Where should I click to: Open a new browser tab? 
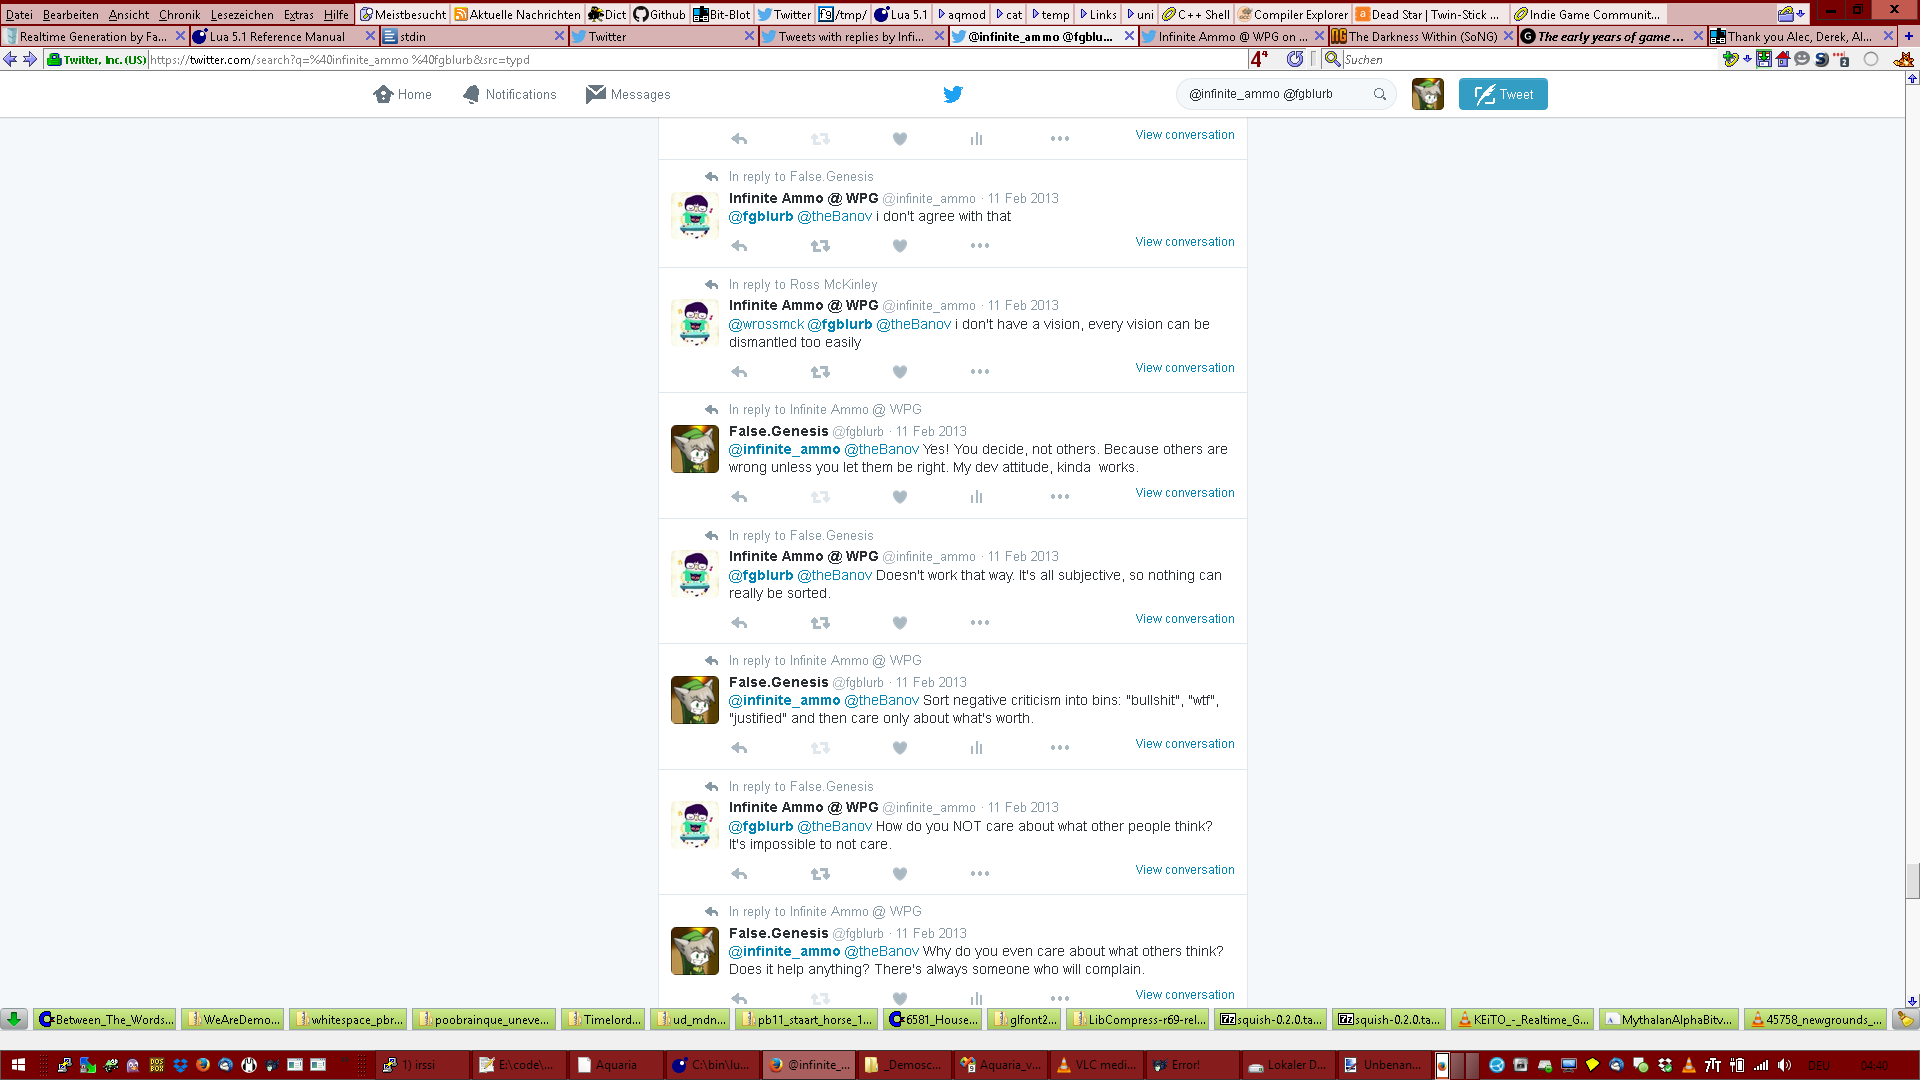point(1908,36)
